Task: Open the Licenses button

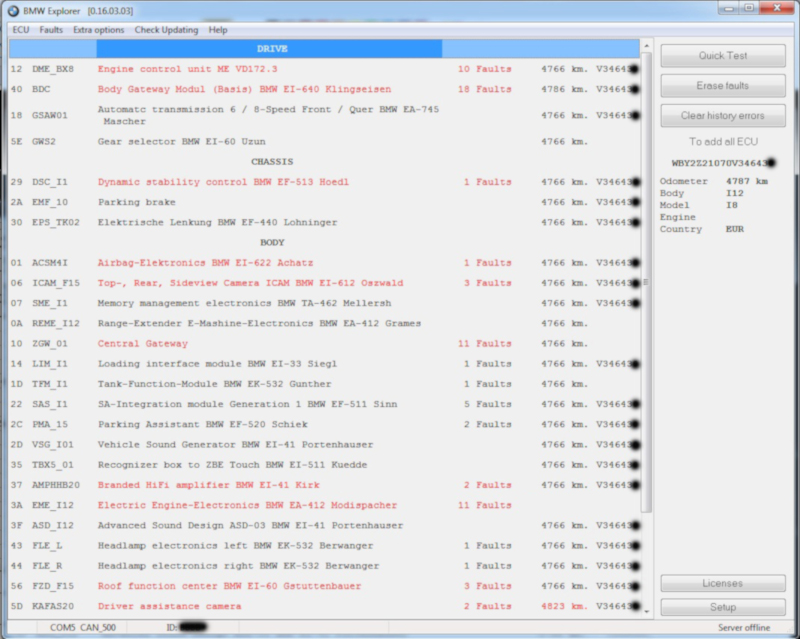Action: [x=723, y=583]
